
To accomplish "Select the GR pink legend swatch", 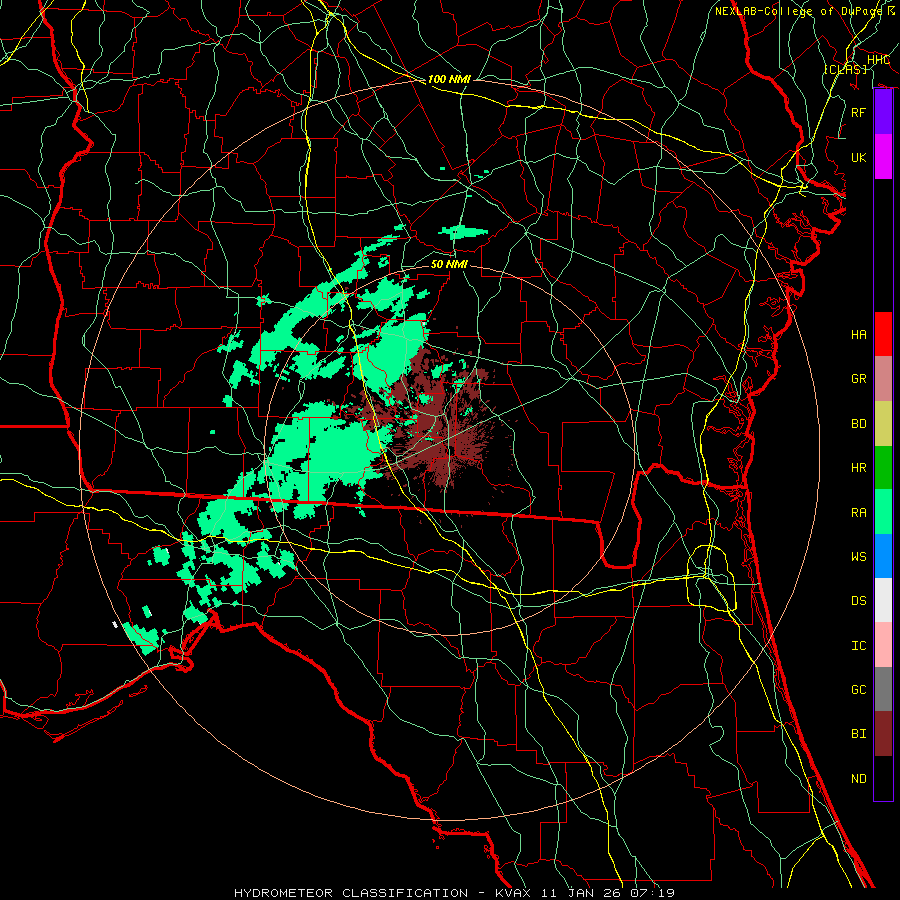I will click(x=883, y=379).
